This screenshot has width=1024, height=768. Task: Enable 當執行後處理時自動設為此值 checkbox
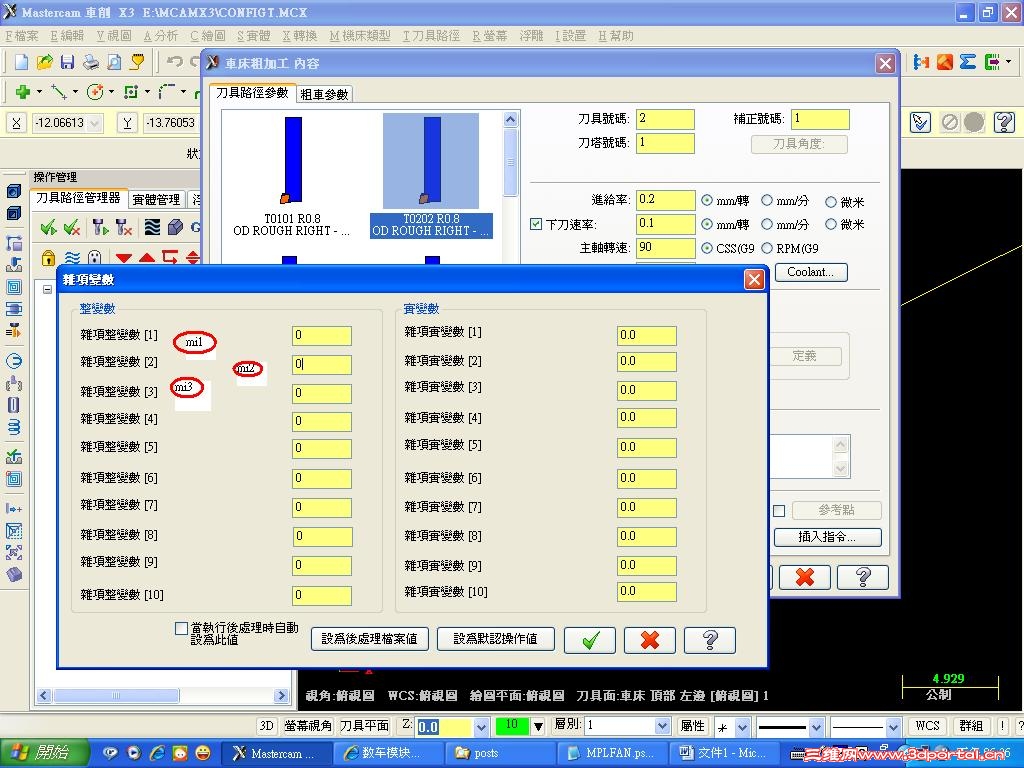(x=182, y=628)
